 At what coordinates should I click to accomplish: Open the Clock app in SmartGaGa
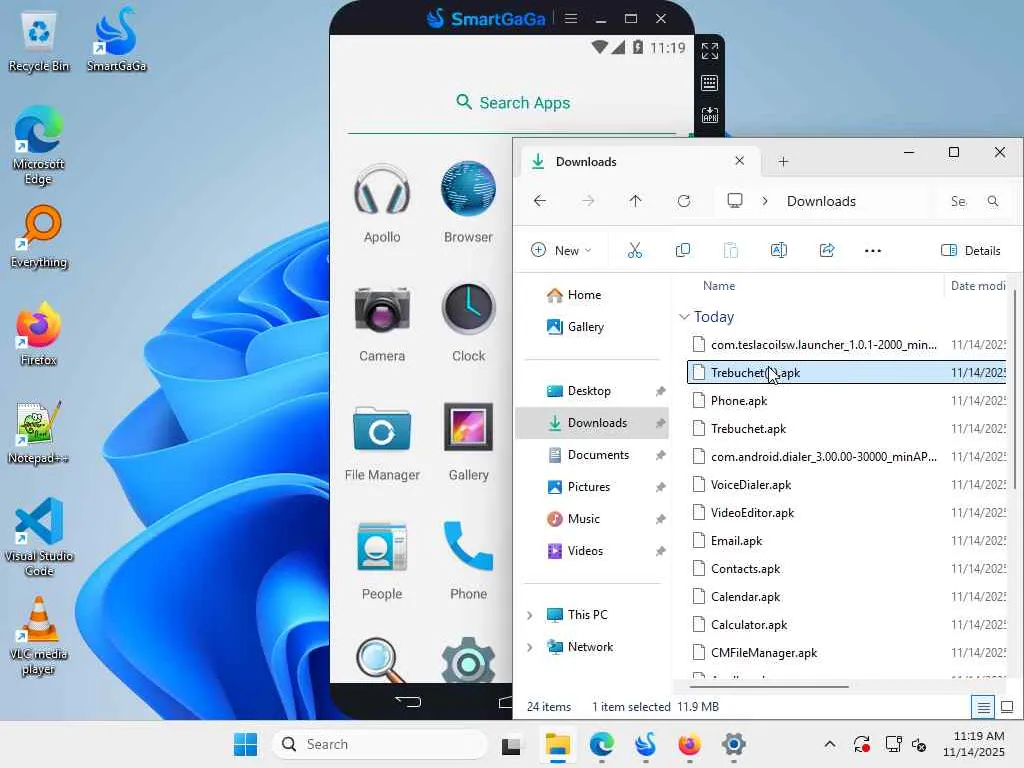pos(468,323)
